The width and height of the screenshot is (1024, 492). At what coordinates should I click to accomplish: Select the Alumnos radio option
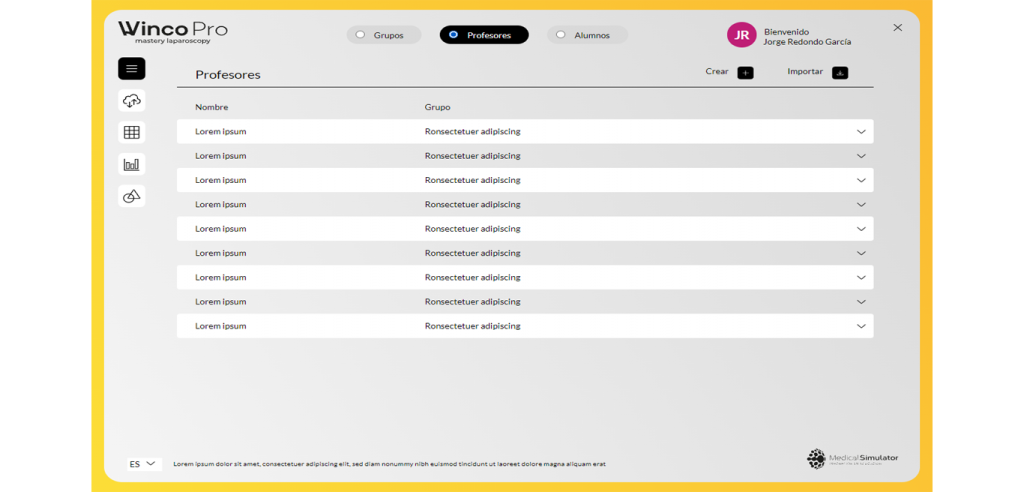[x=587, y=35]
